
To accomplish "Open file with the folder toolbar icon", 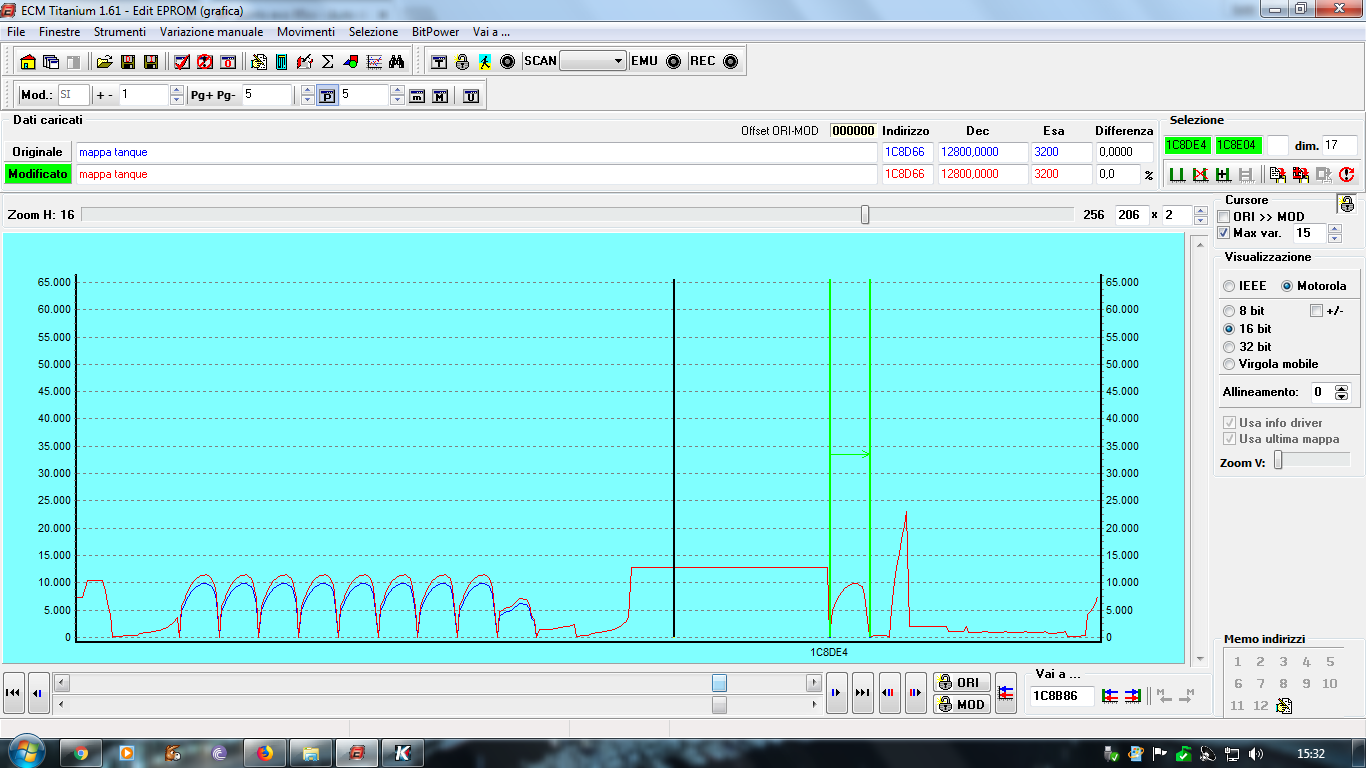I will coord(104,61).
